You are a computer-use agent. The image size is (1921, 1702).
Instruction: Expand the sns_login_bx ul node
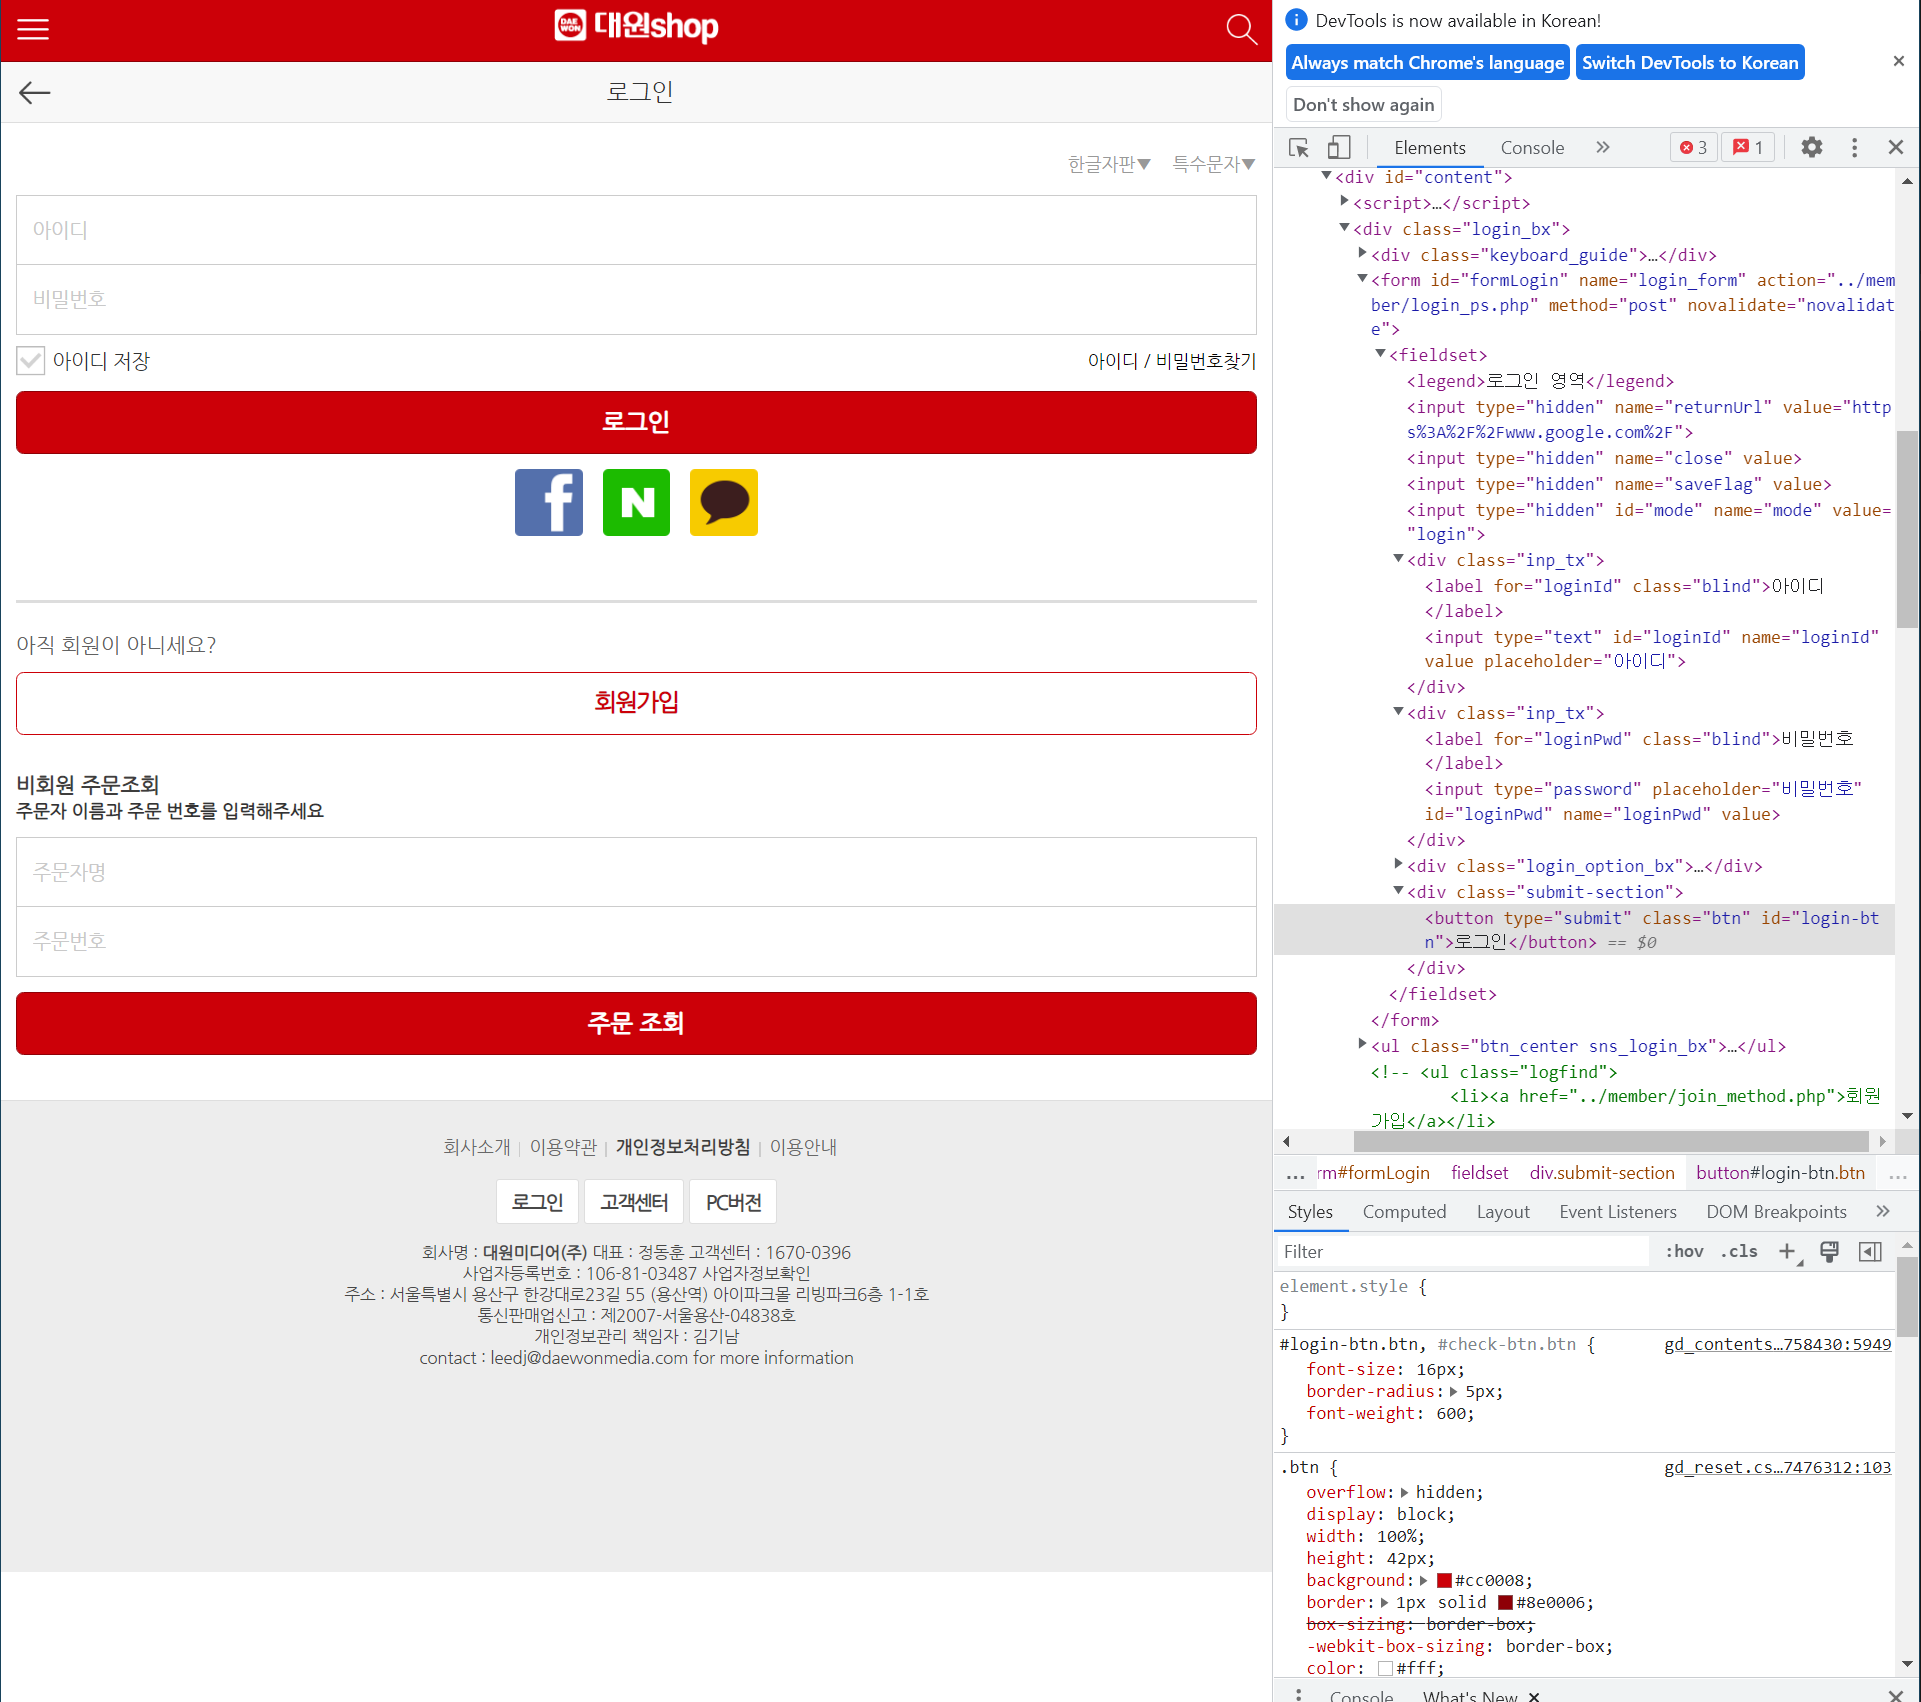point(1363,1044)
